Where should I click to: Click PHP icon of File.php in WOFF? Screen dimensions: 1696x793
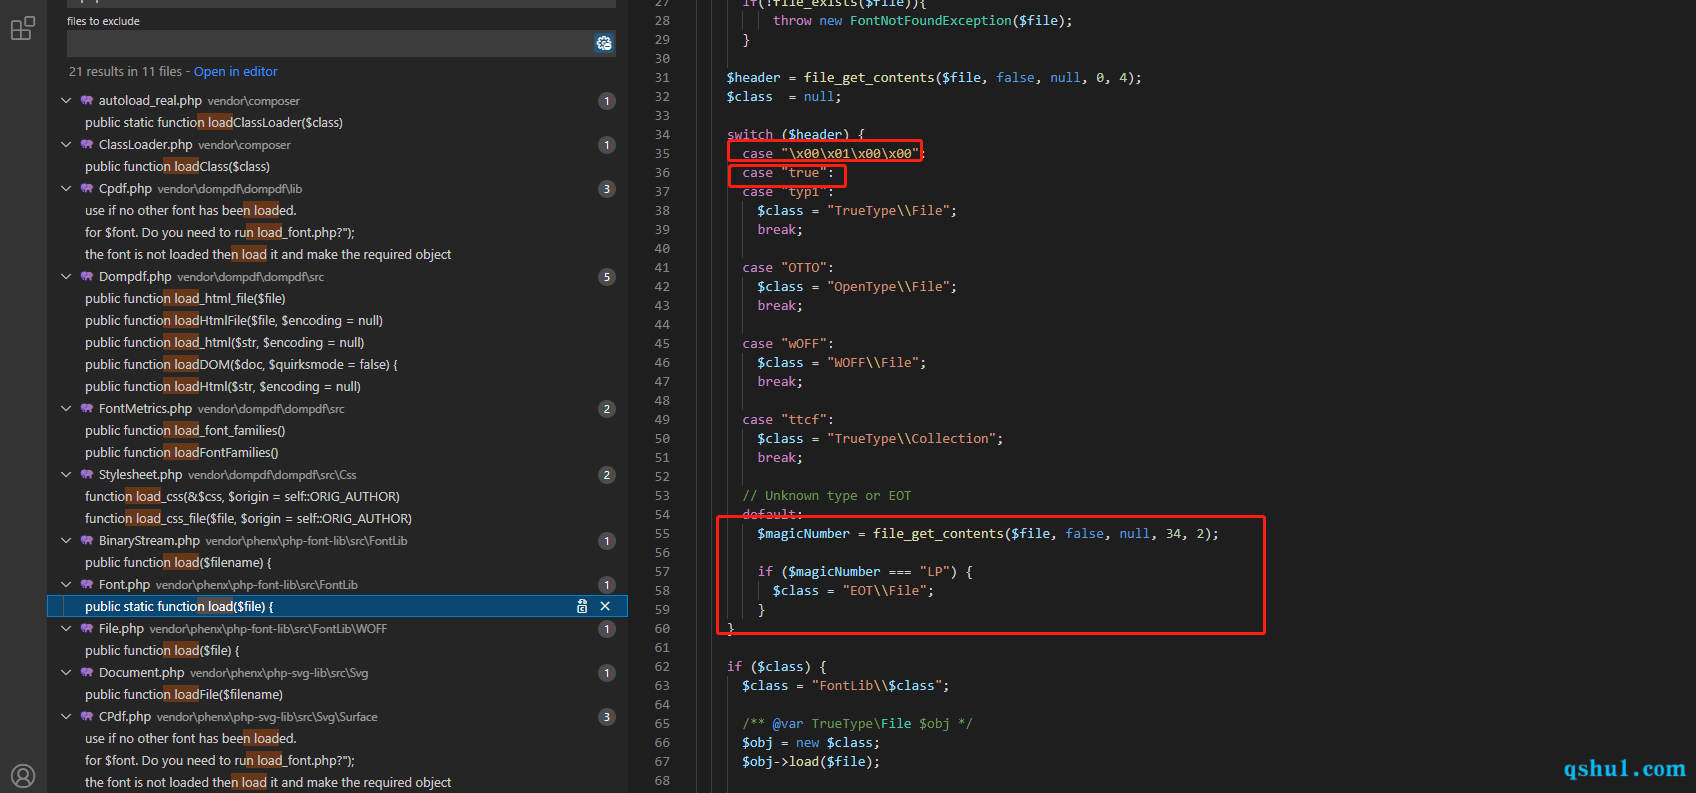click(x=87, y=628)
